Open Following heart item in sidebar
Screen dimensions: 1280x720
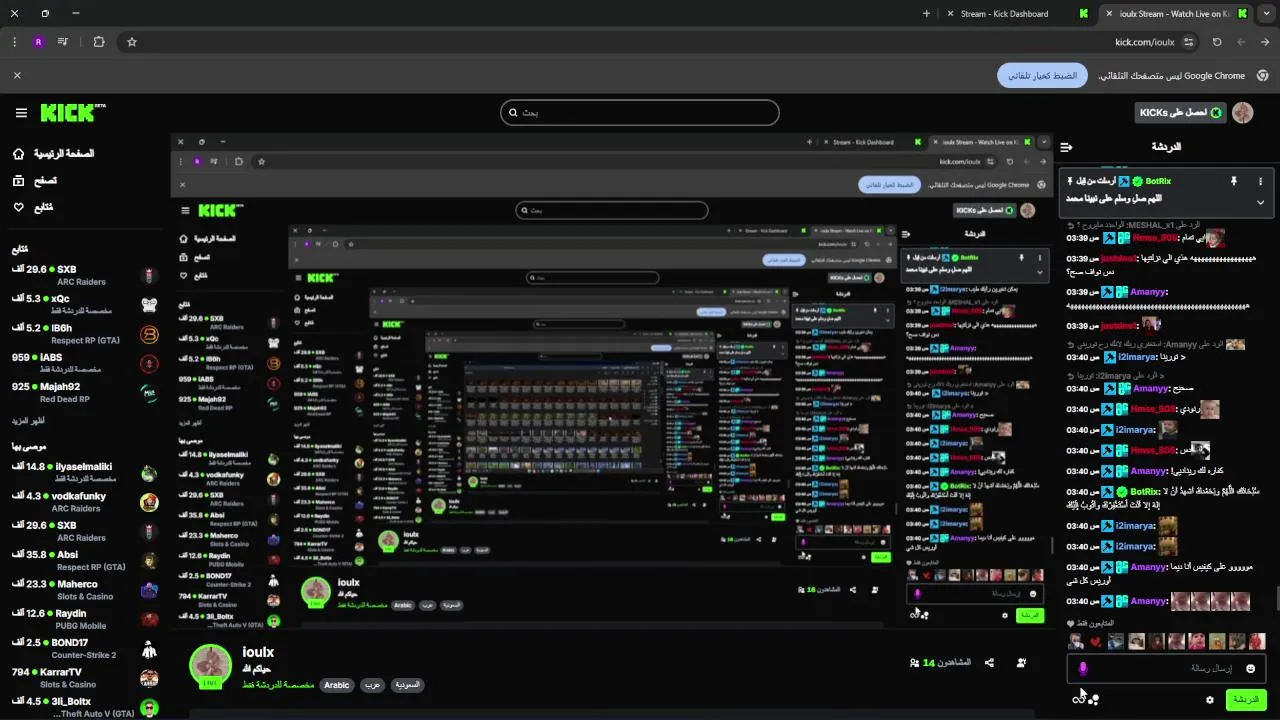click(32, 207)
